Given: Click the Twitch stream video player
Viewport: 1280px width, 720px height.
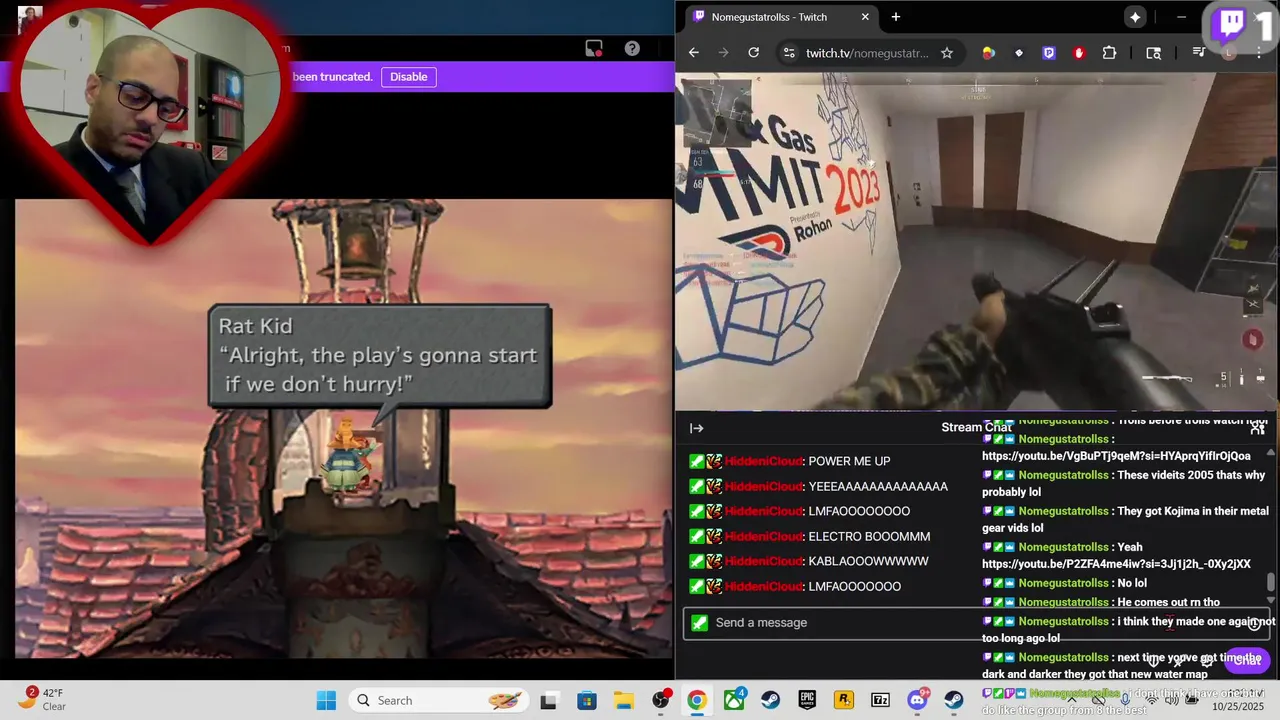Looking at the screenshot, I should pos(976,241).
